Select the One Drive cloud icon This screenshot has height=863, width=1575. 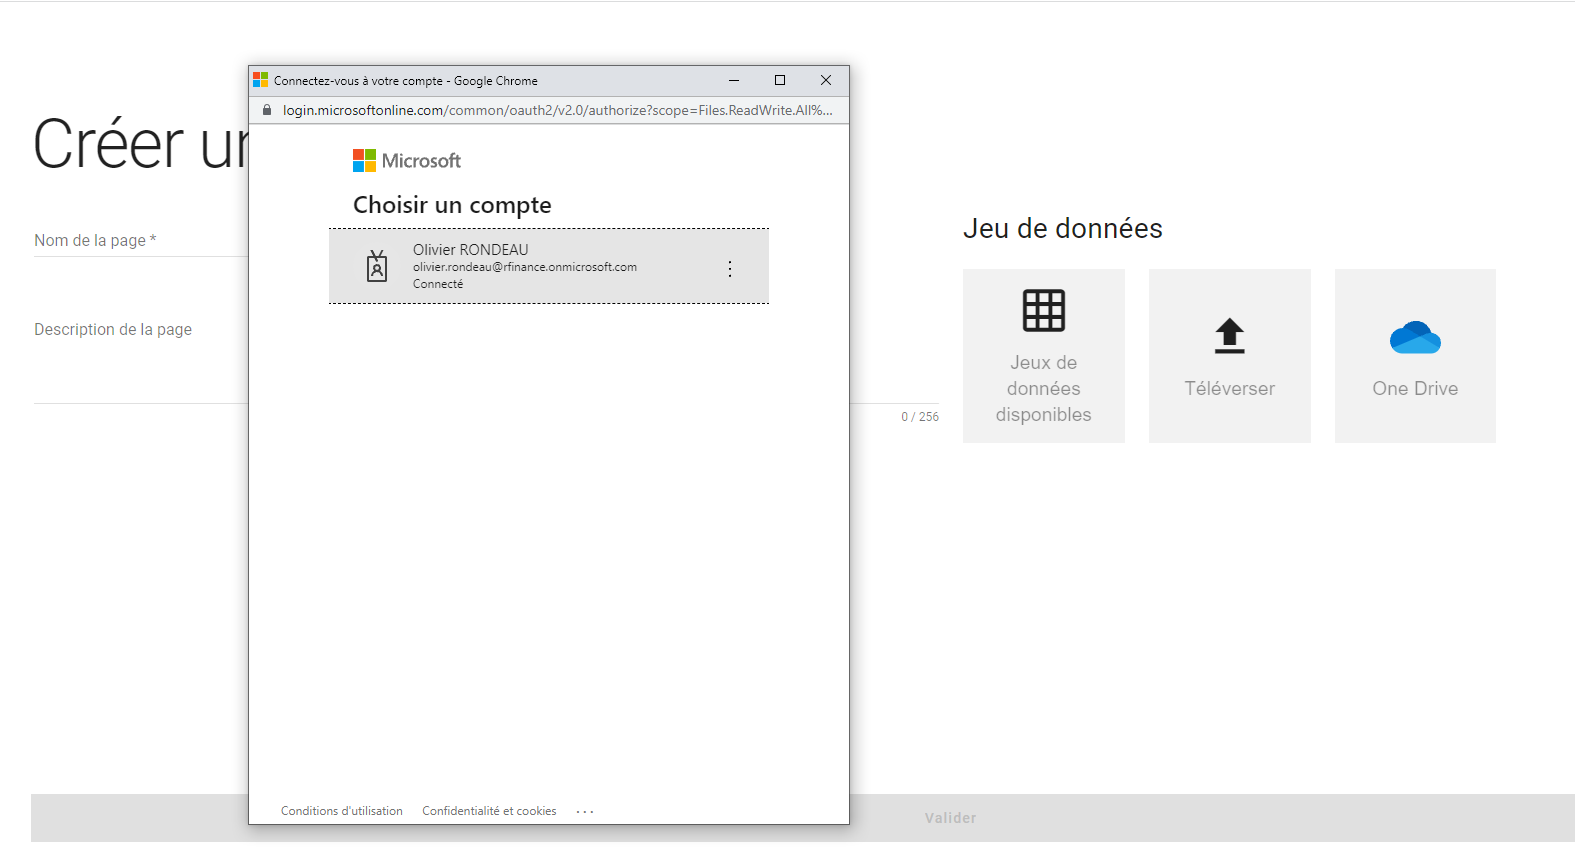click(x=1414, y=338)
